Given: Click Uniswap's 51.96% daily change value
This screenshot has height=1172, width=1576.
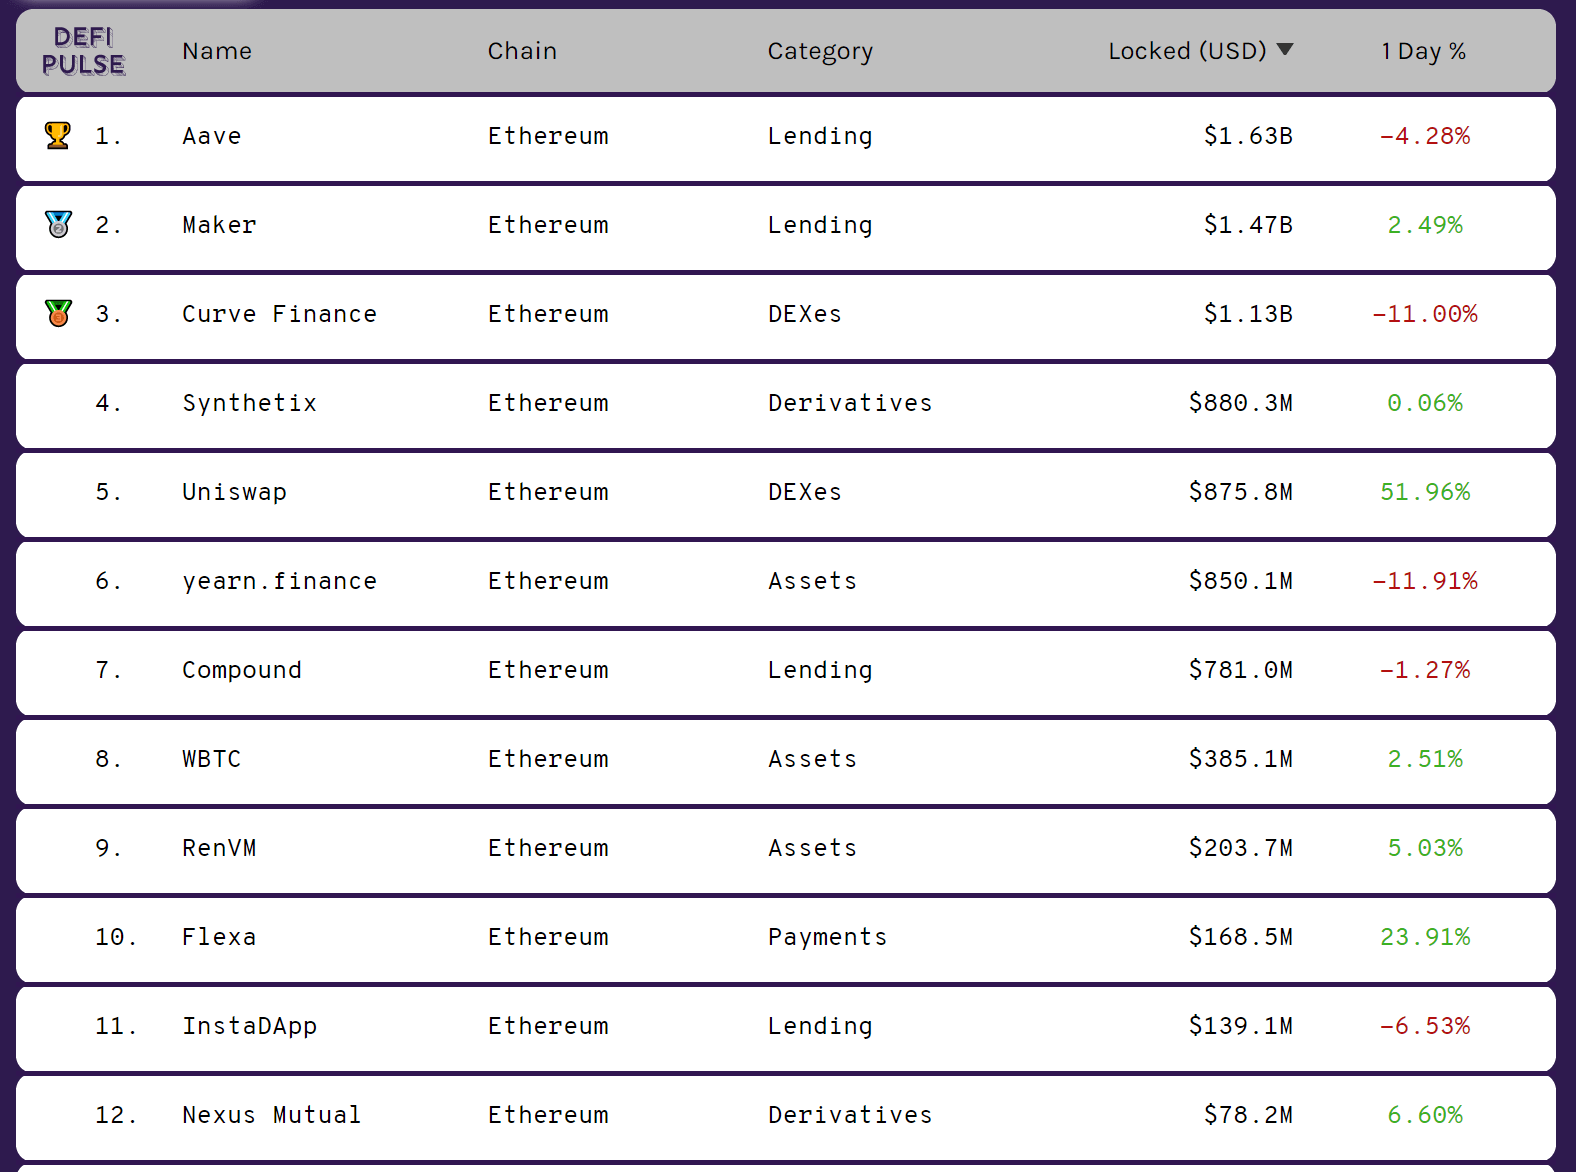Looking at the screenshot, I should pos(1425,492).
